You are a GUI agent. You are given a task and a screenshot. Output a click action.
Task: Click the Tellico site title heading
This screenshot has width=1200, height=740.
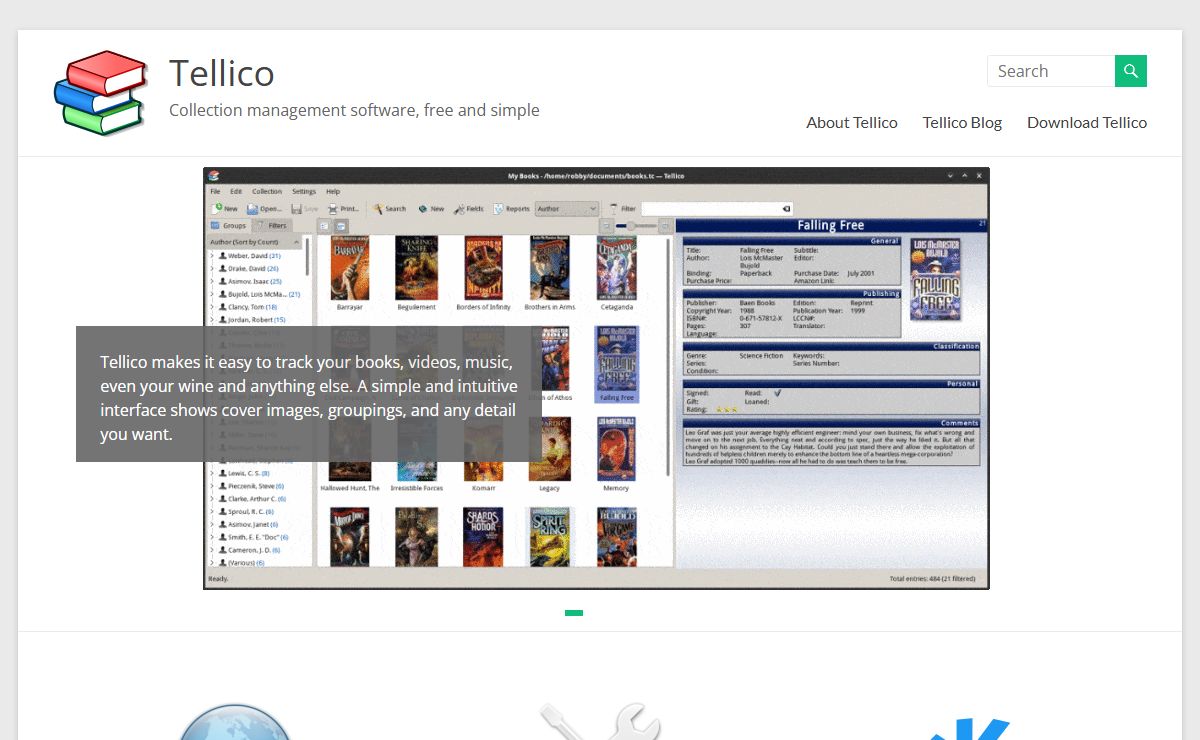(x=222, y=73)
